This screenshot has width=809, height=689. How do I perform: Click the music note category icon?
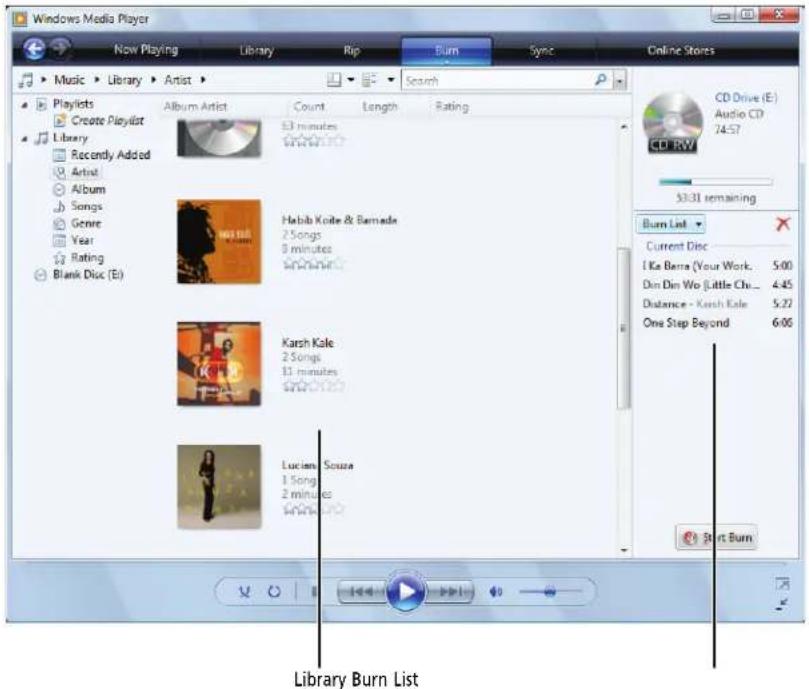[26, 80]
